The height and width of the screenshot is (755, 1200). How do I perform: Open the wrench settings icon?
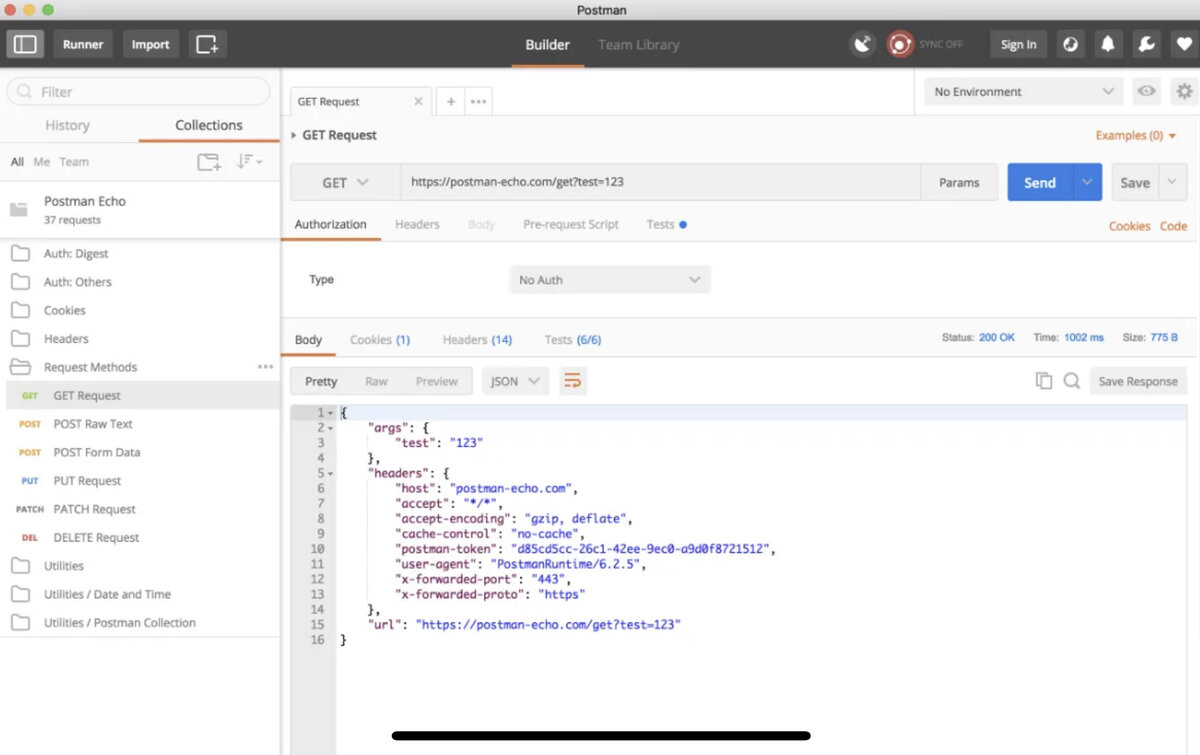pos(1146,44)
